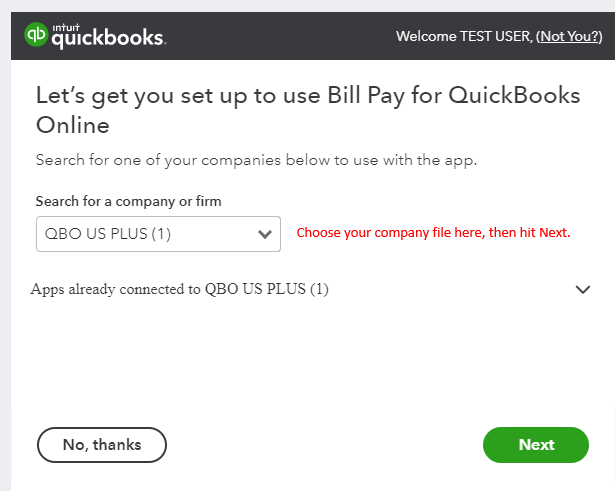Decline with the No, thanks button
Viewport: 615px width, 491px height.
tap(102, 444)
